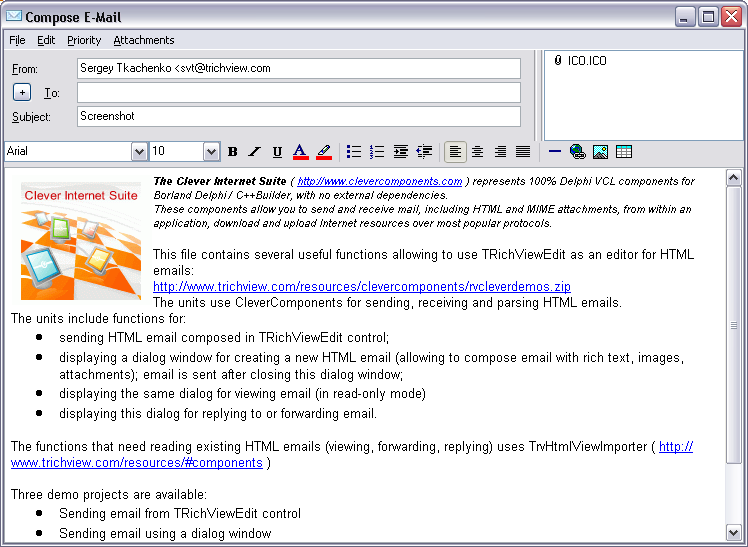Click the vertical scrollbar thumb

pyautogui.click(x=733, y=325)
